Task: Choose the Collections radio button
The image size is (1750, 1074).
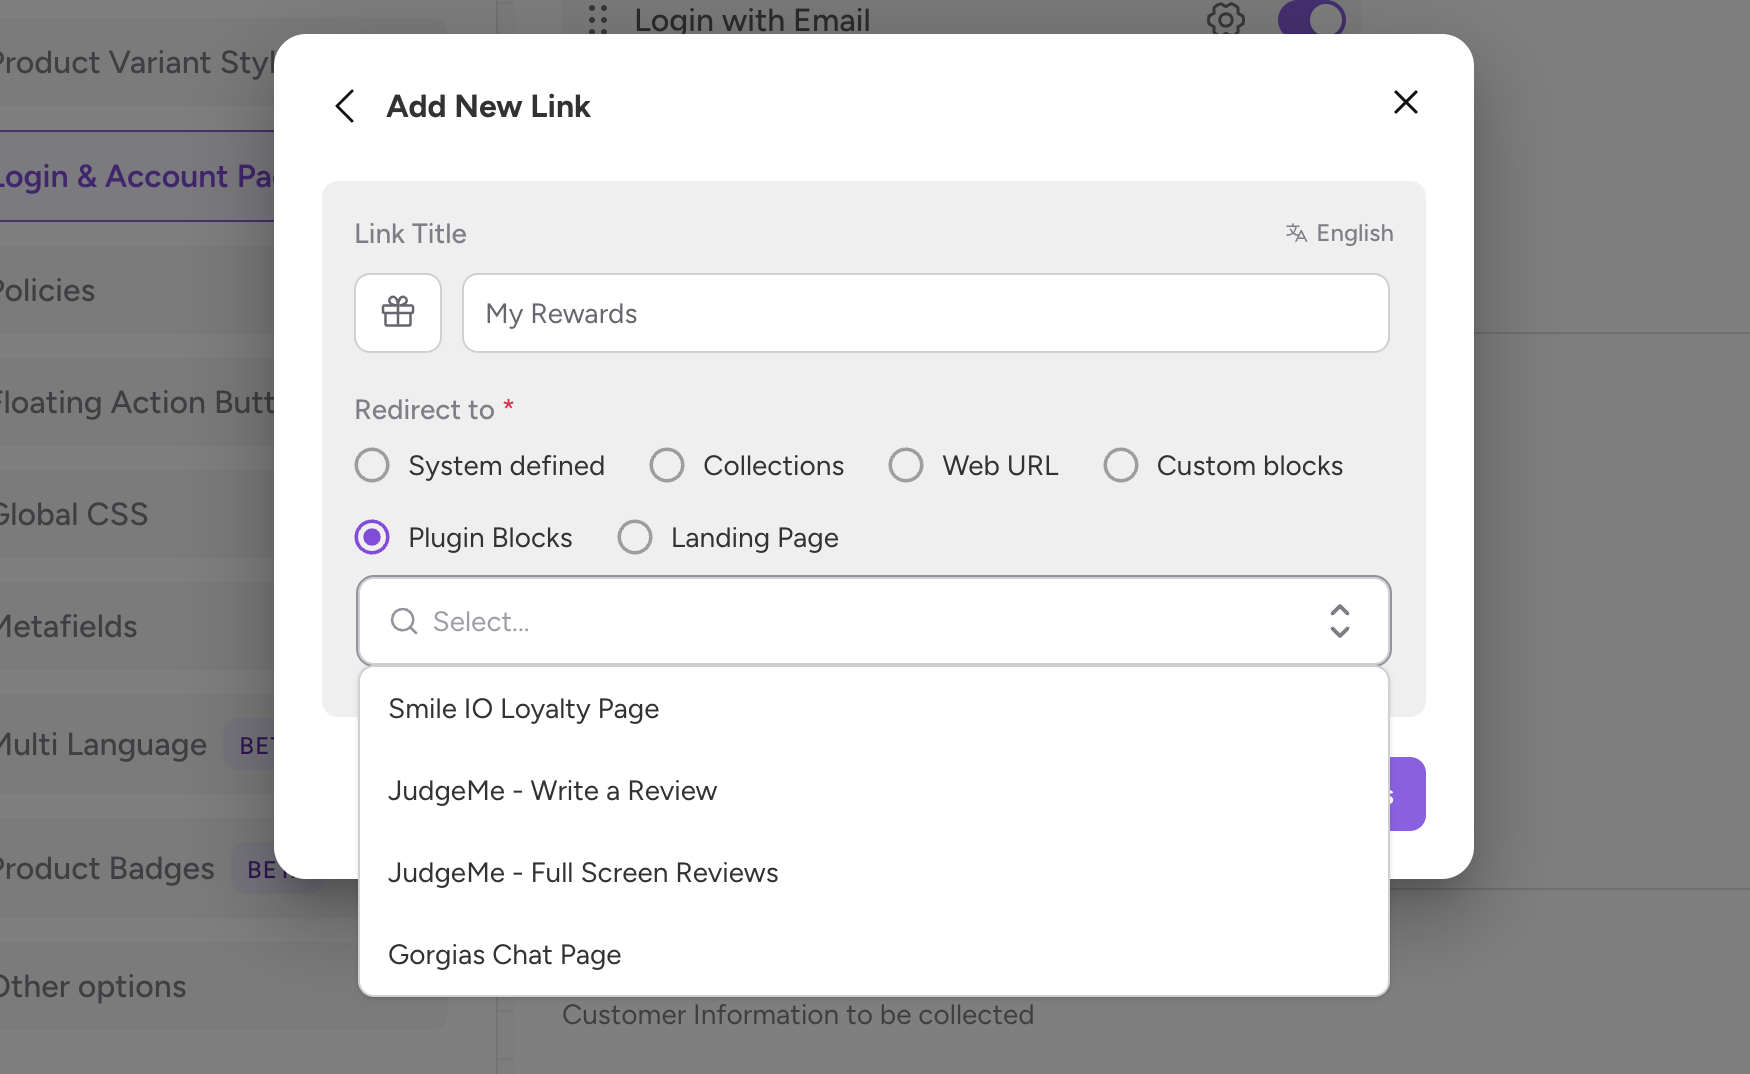Action: click(667, 465)
